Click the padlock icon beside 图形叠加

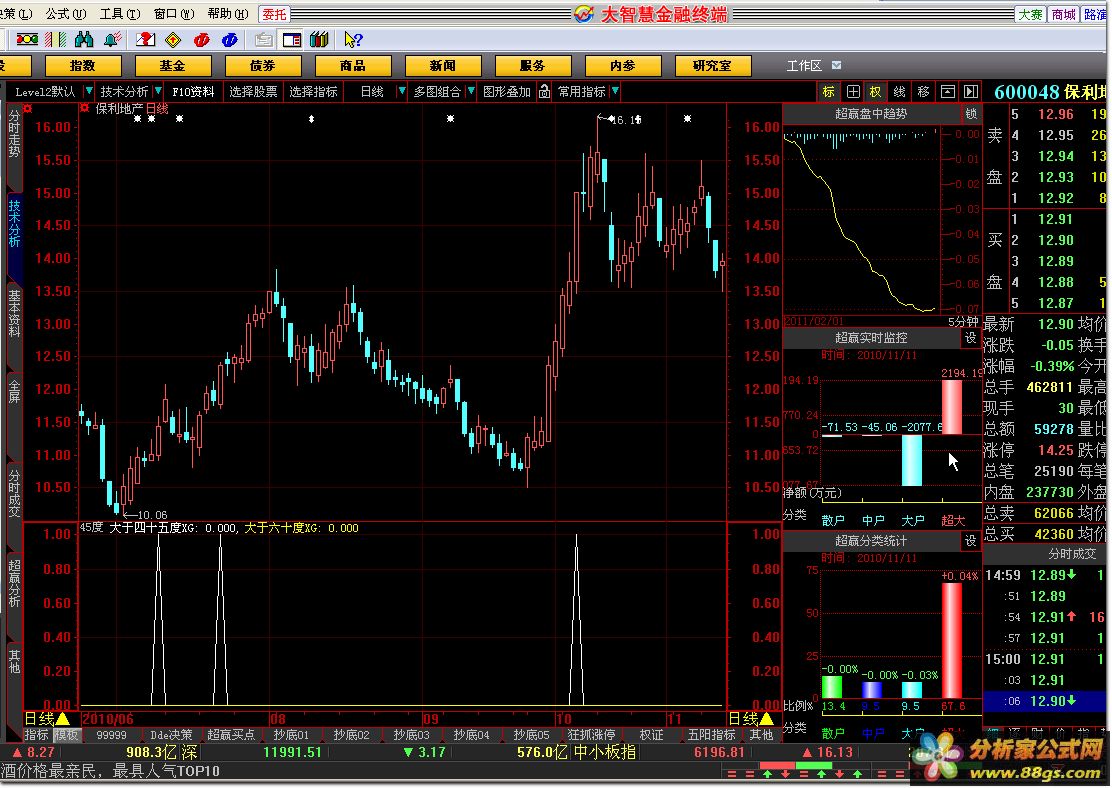[544, 91]
